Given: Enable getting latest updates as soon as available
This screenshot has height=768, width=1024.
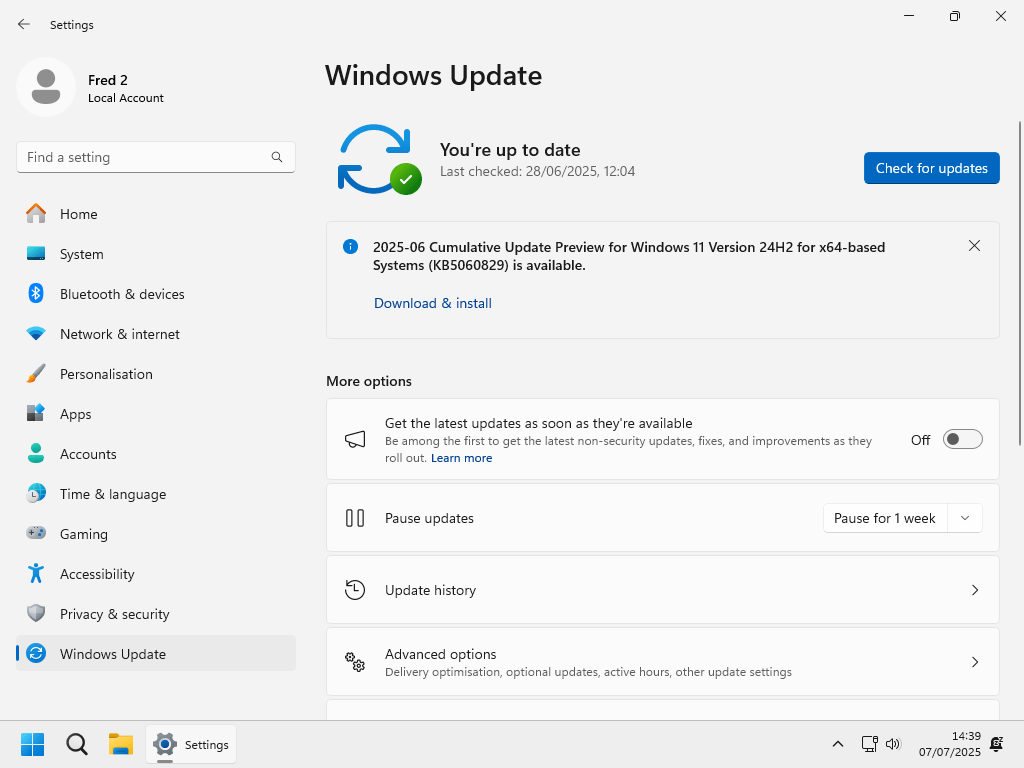Looking at the screenshot, I should [962, 438].
